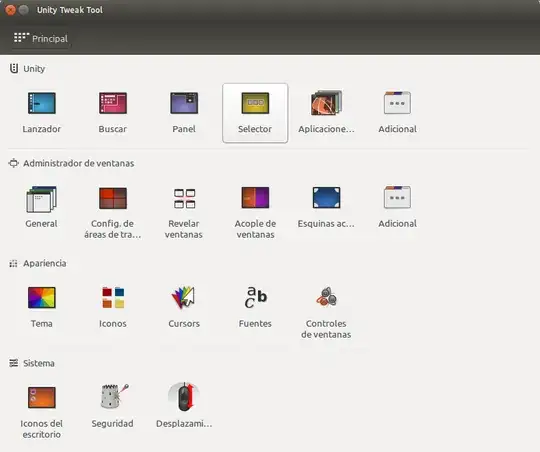Open the Seguridad settings
Image resolution: width=540 pixels, height=452 pixels.
coord(113,407)
